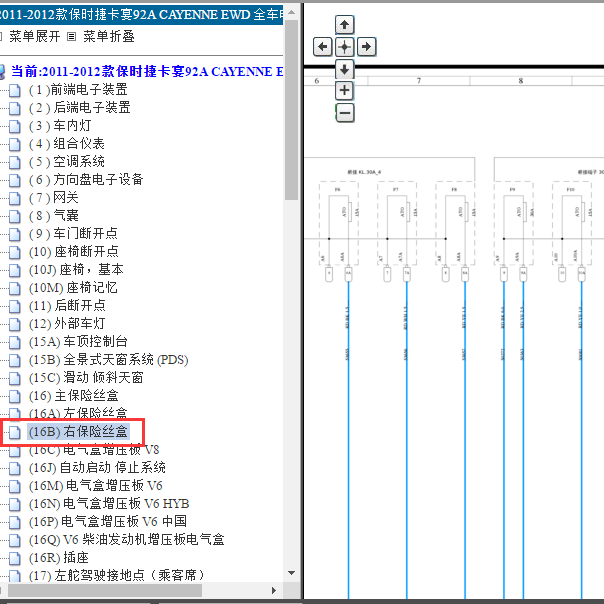Click fuse F9 in the diagram
This screenshot has height=604, width=604.
(514, 223)
